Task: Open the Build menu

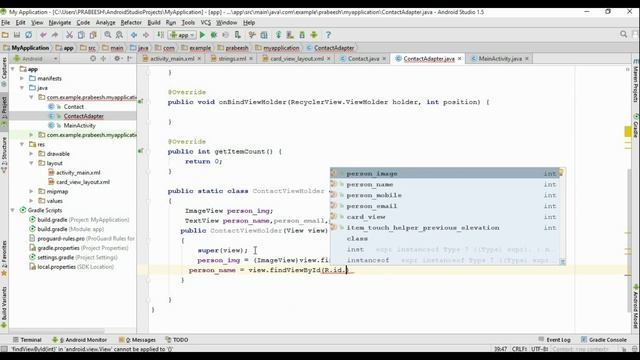Action: 154,22
